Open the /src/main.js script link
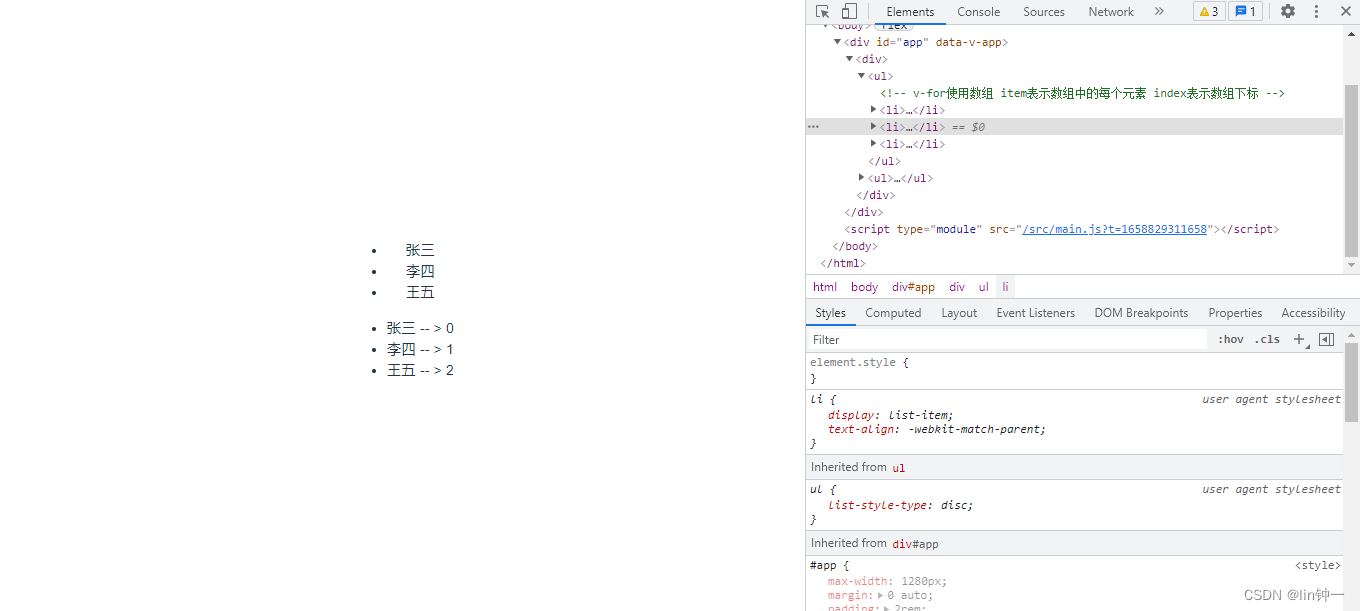 tap(1114, 229)
